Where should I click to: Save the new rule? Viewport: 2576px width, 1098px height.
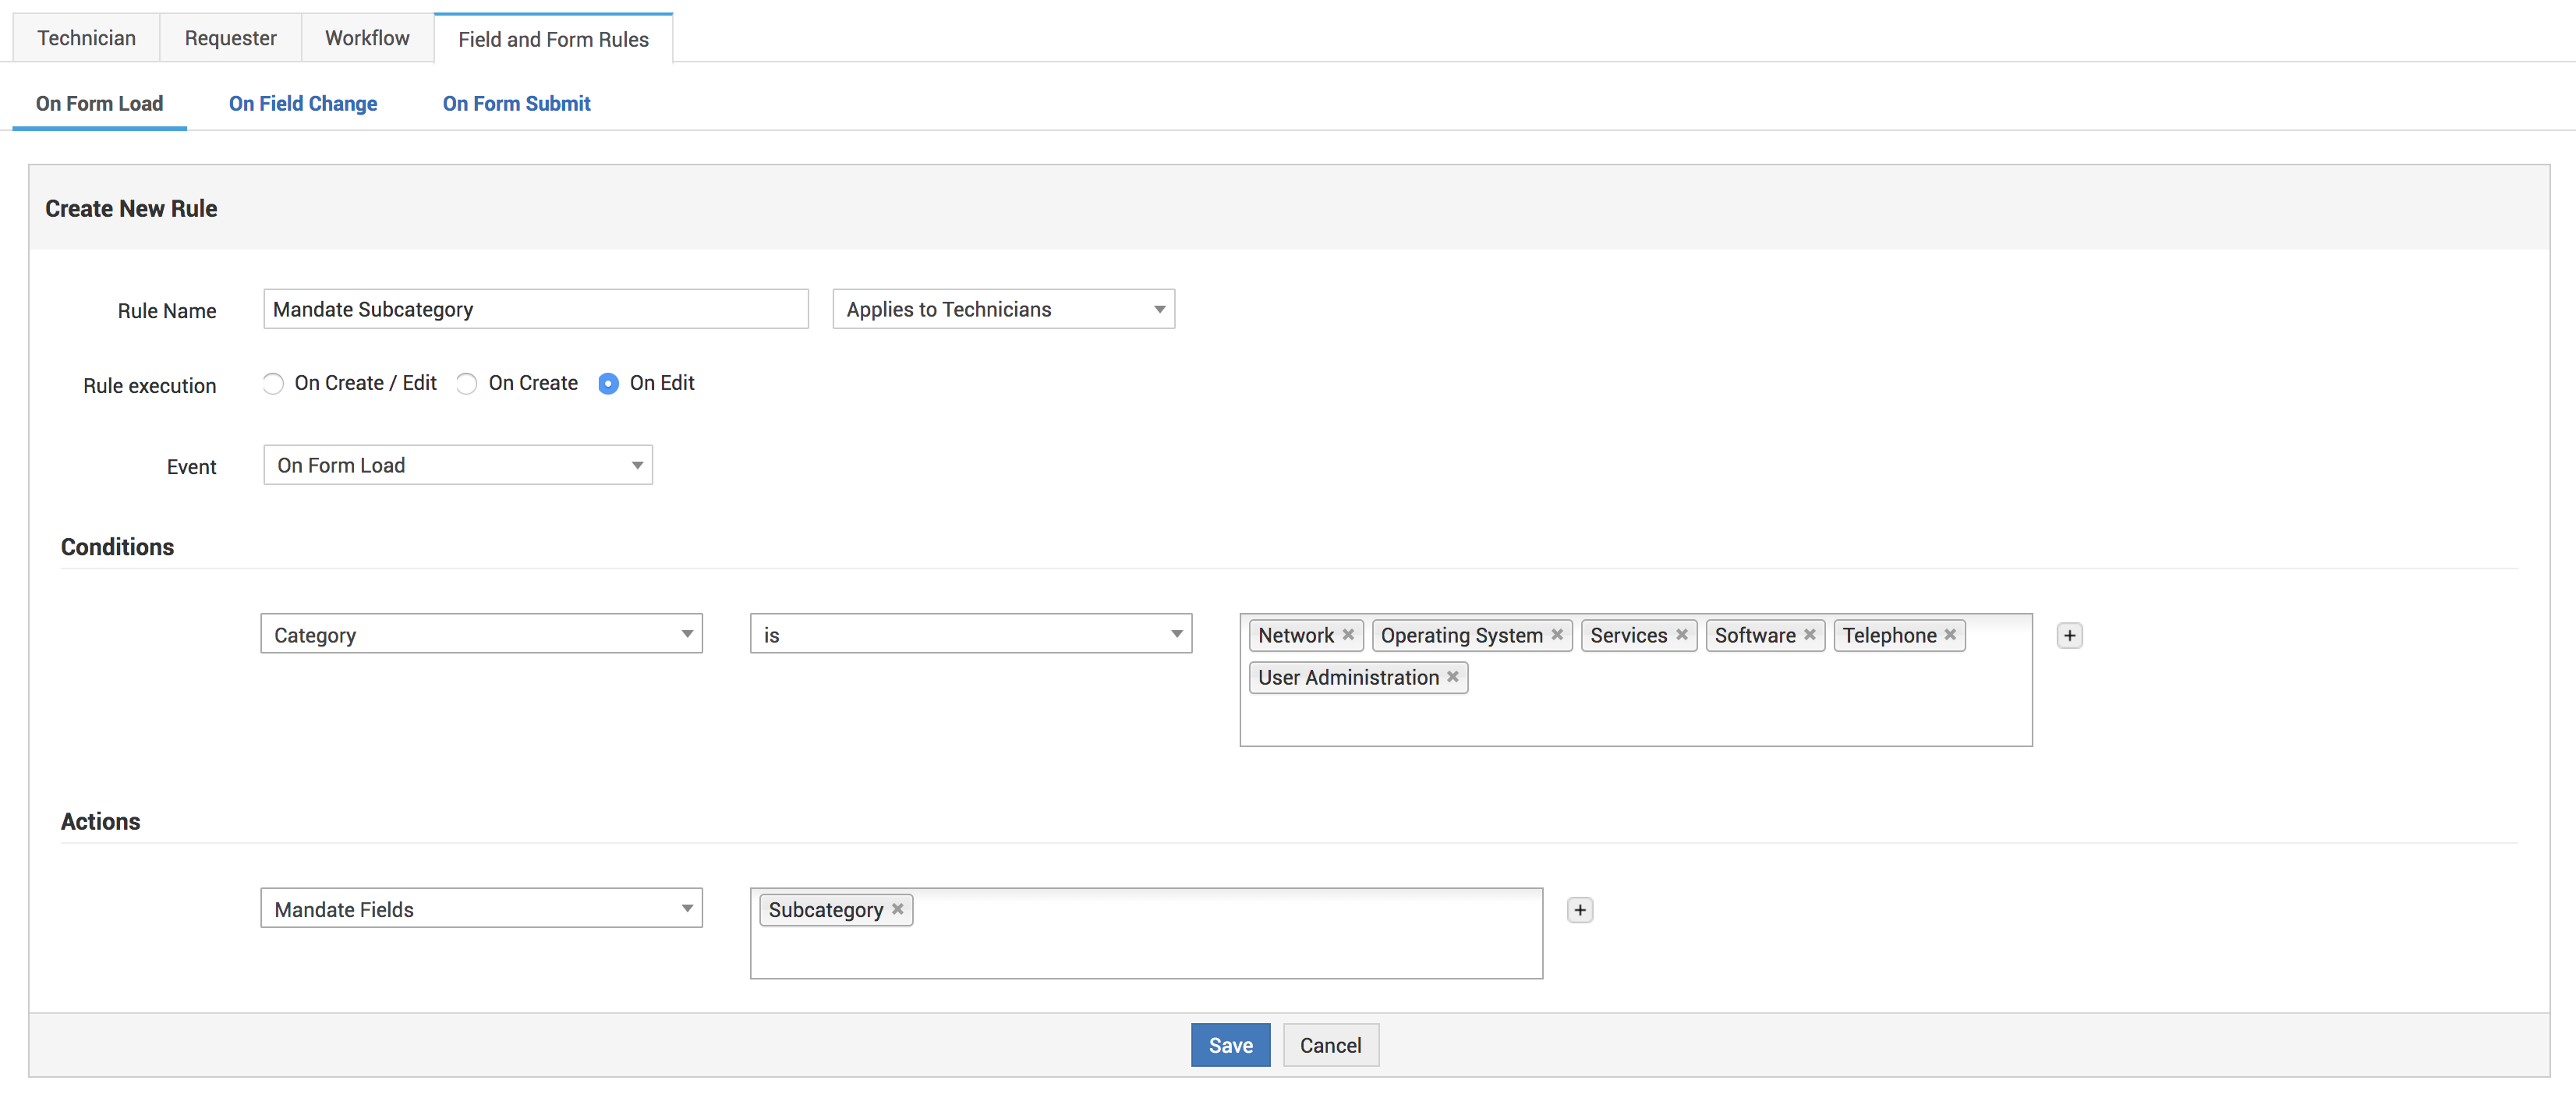click(1230, 1045)
